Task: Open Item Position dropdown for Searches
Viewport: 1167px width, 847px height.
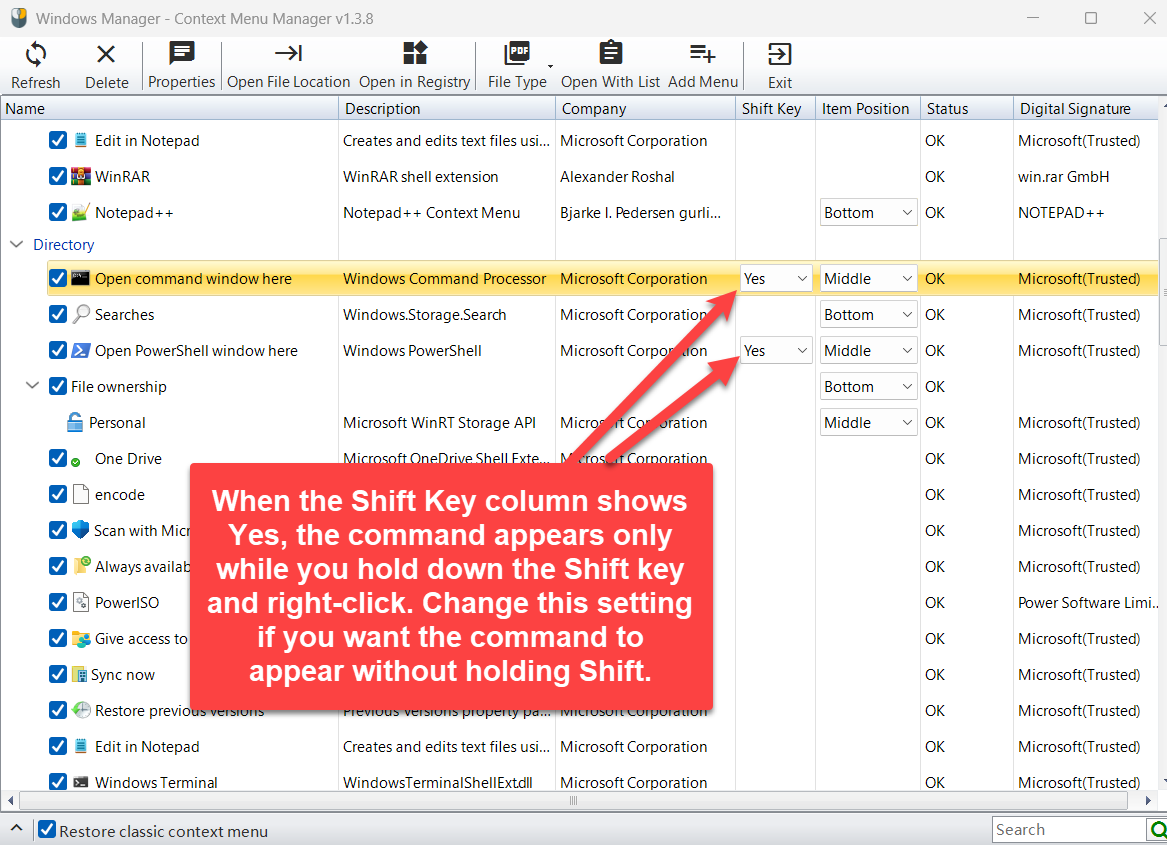Action: coord(869,315)
